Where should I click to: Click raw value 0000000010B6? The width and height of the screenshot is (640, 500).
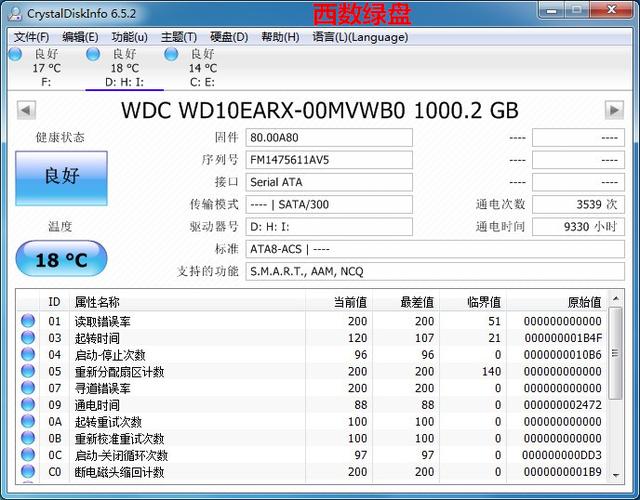pyautogui.click(x=563, y=355)
